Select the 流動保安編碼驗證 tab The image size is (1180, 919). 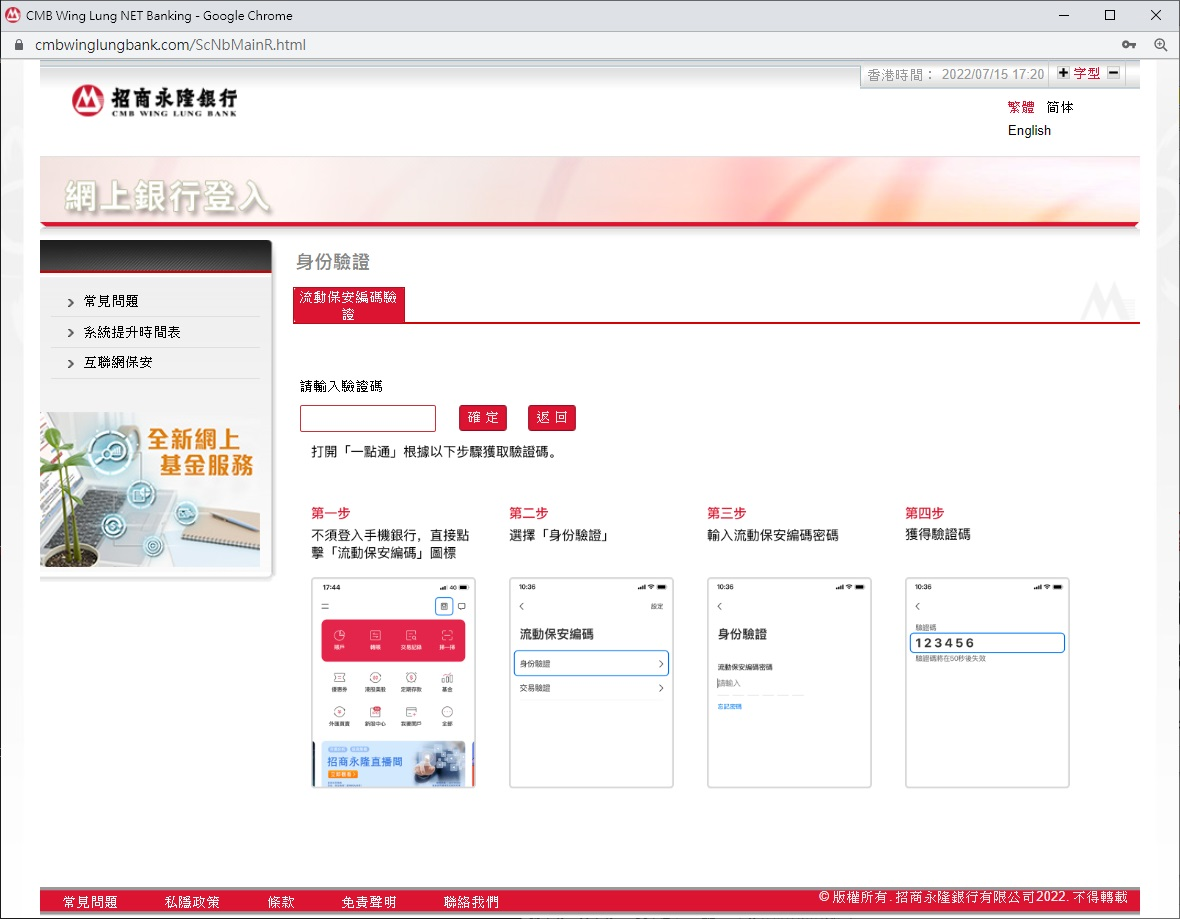pyautogui.click(x=348, y=305)
